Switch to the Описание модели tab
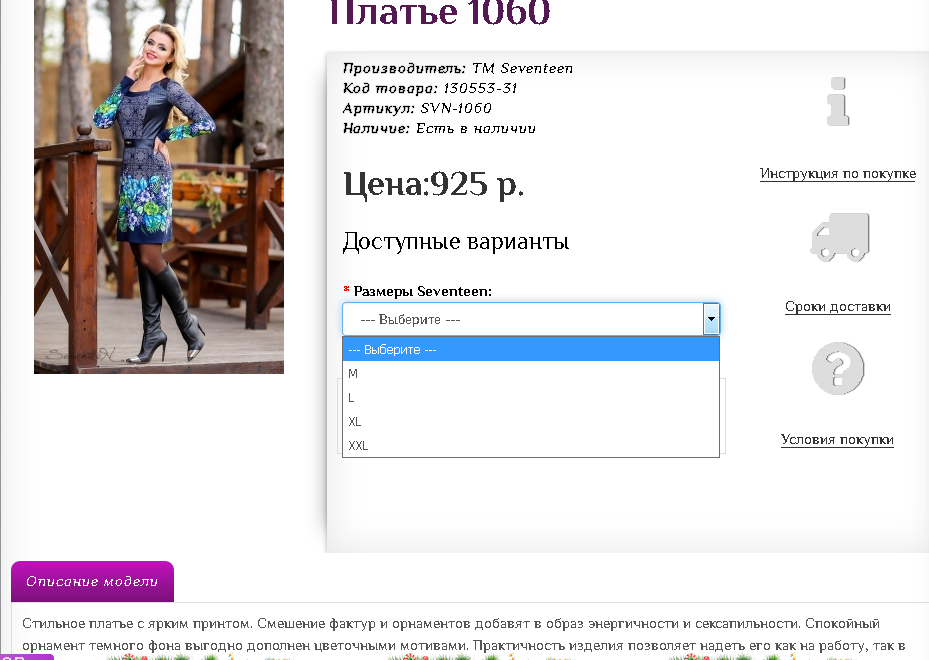929x660 pixels. pos(92,581)
